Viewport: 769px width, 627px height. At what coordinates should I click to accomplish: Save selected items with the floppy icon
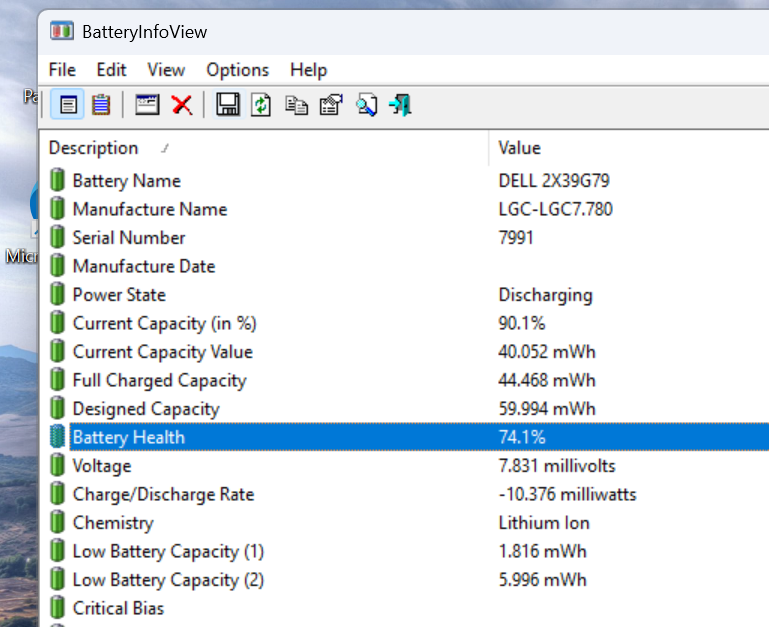pyautogui.click(x=228, y=104)
